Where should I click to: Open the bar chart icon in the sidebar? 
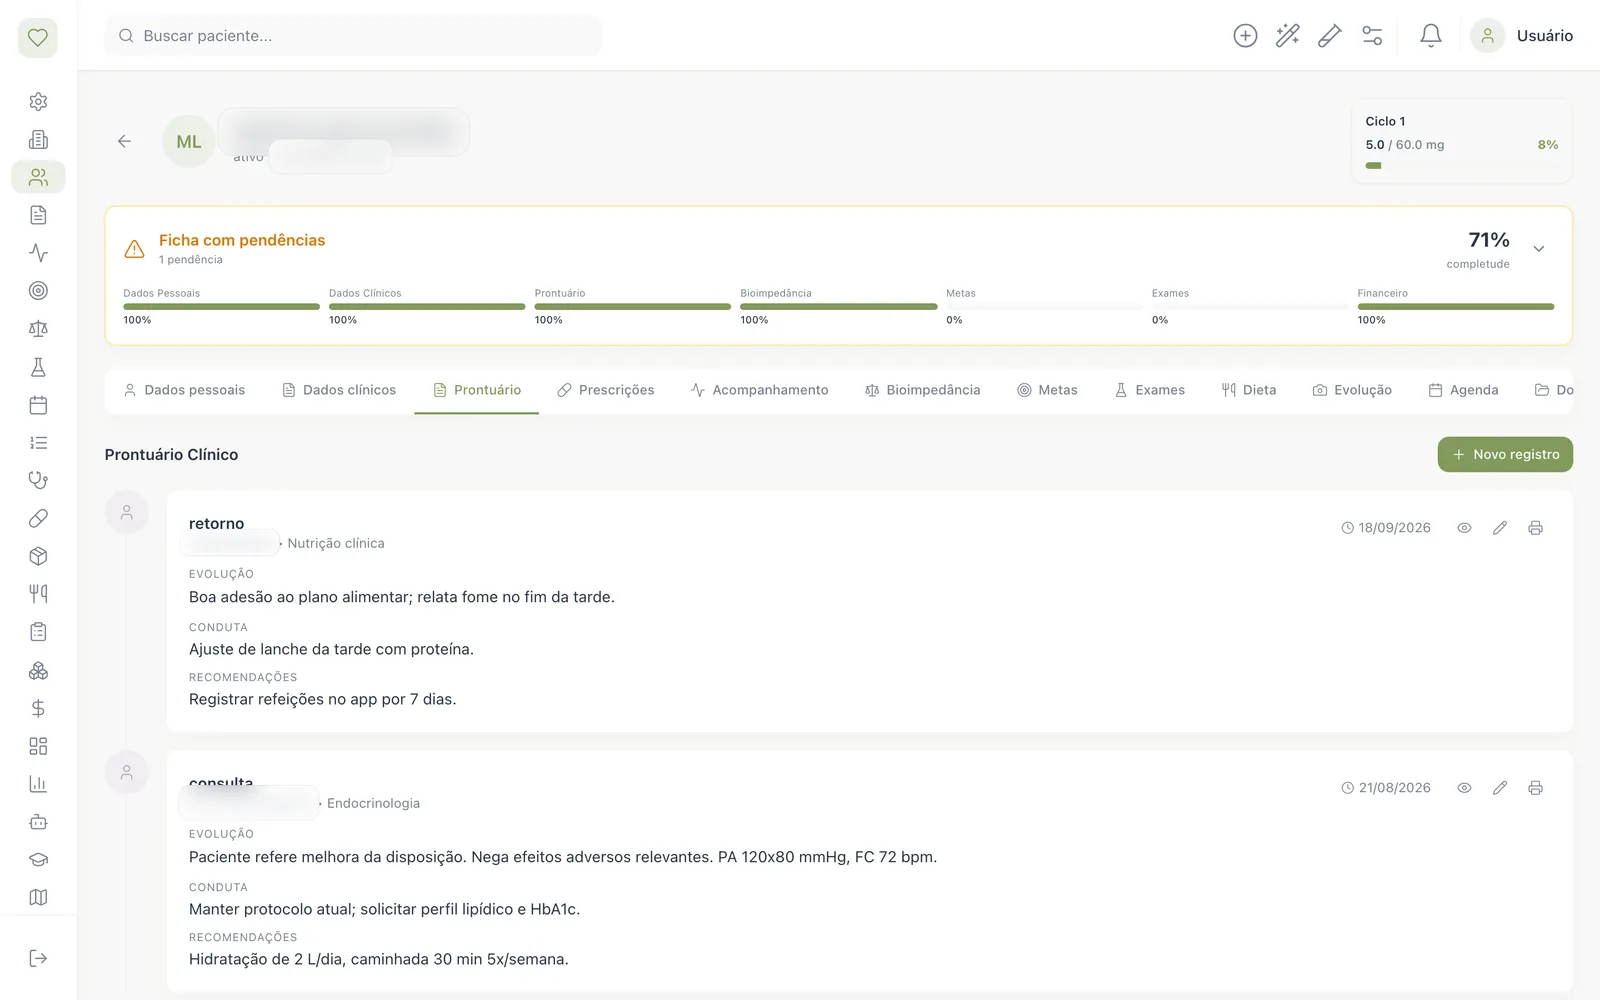[38, 784]
